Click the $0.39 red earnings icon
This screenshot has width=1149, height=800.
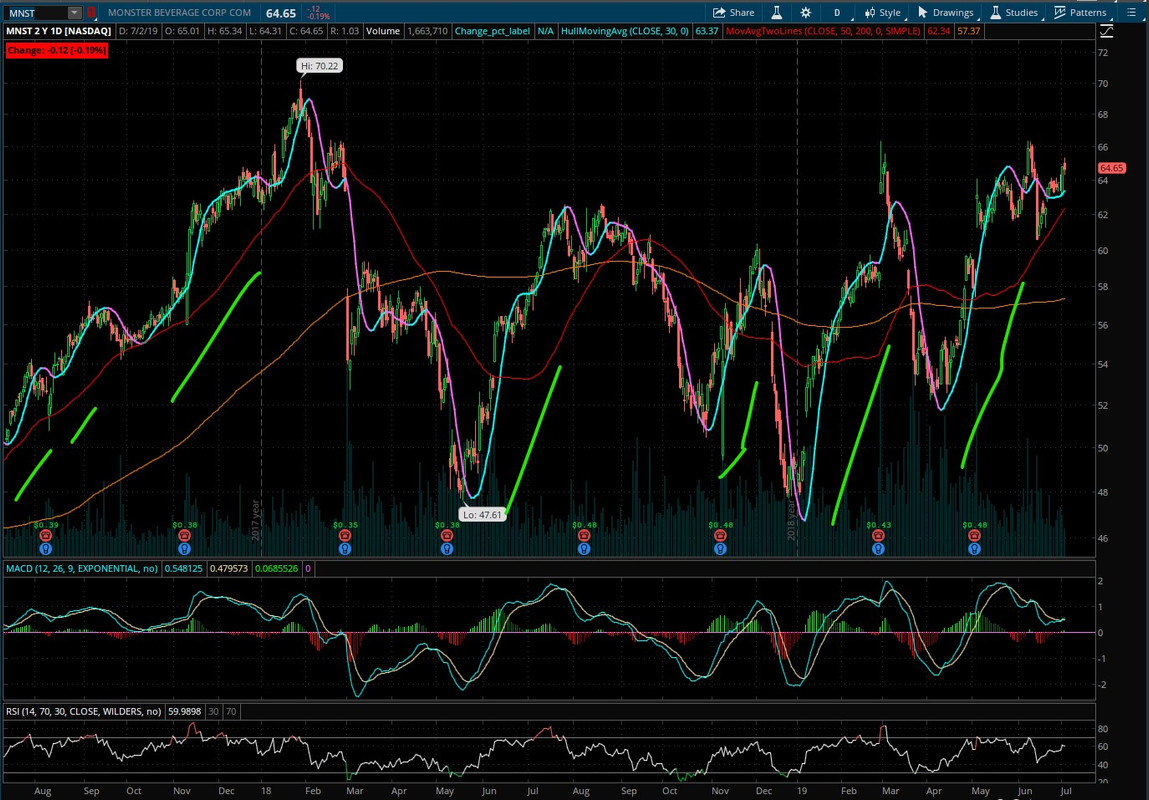tap(45, 536)
